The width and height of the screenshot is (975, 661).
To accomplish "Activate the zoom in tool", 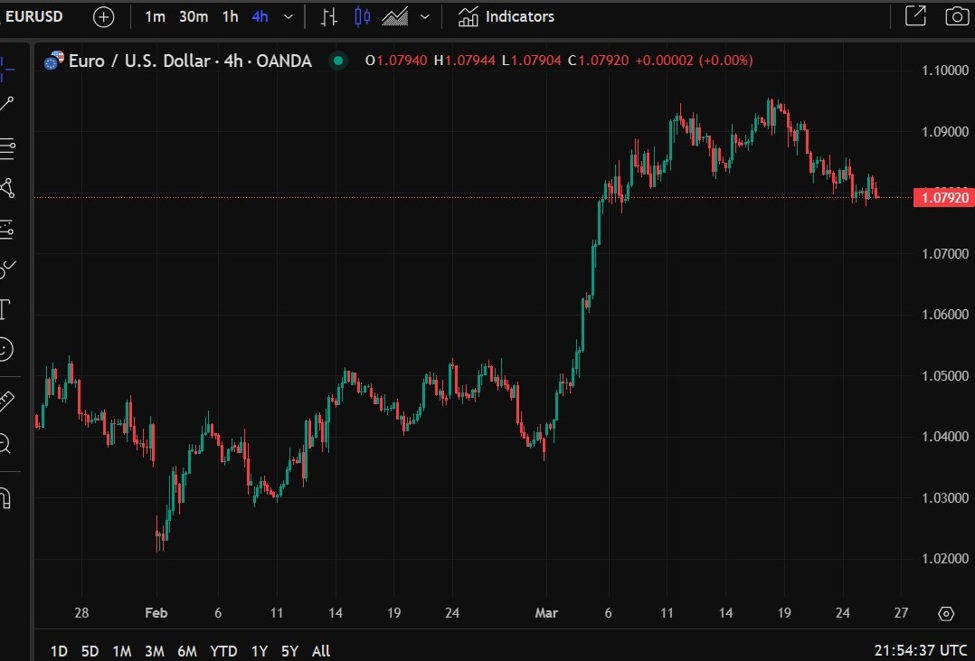I will (5, 443).
